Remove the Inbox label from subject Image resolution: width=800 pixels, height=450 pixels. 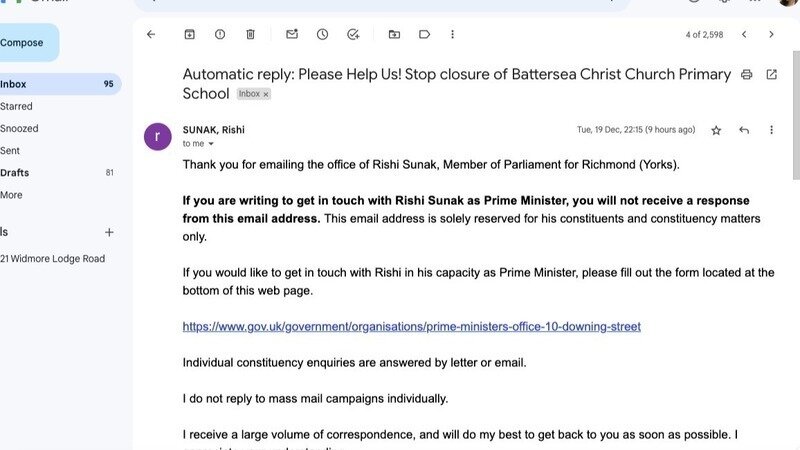click(x=266, y=94)
